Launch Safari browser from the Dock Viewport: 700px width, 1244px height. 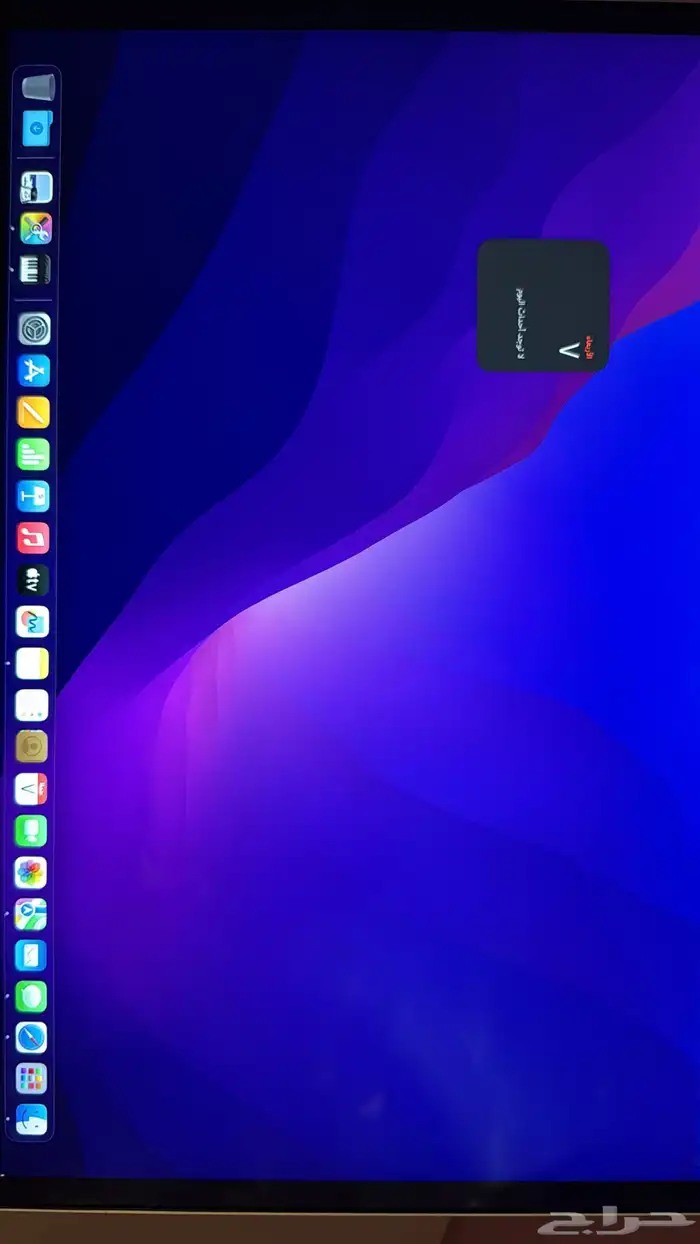pyautogui.click(x=31, y=1037)
